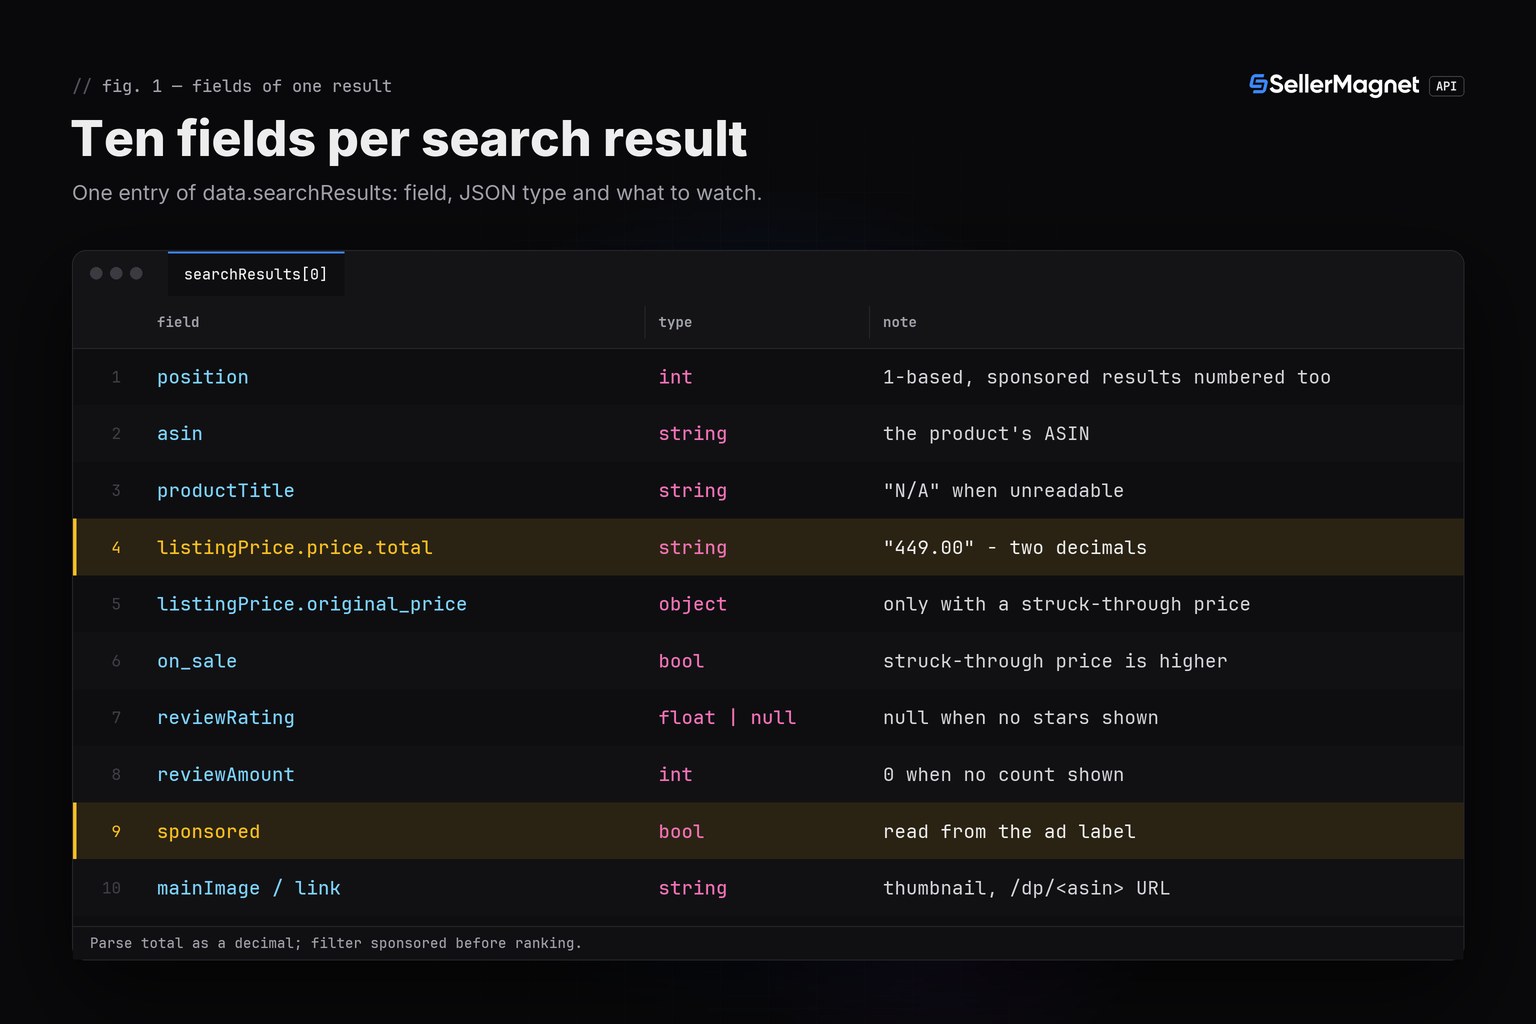Click the 'note' column header
This screenshot has height=1024, width=1536.
coord(900,322)
